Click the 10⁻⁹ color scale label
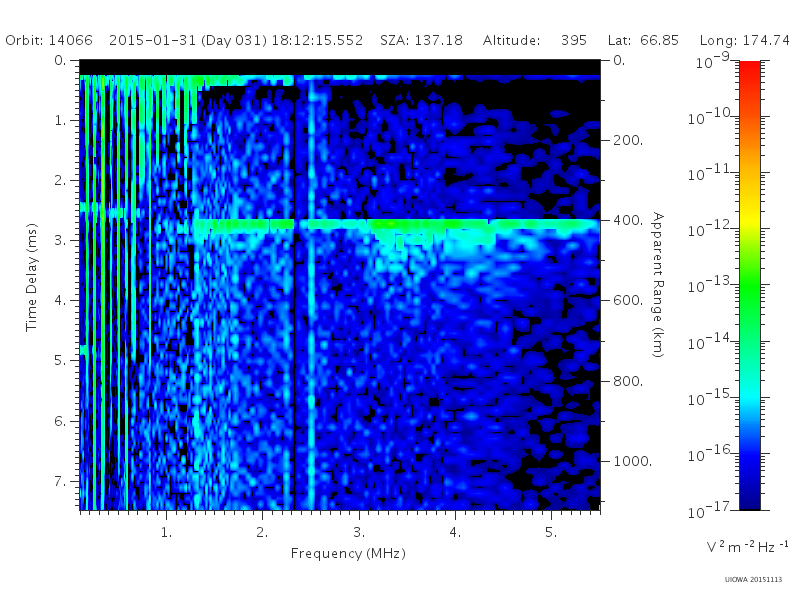This screenshot has height=600, width=800. click(x=713, y=61)
